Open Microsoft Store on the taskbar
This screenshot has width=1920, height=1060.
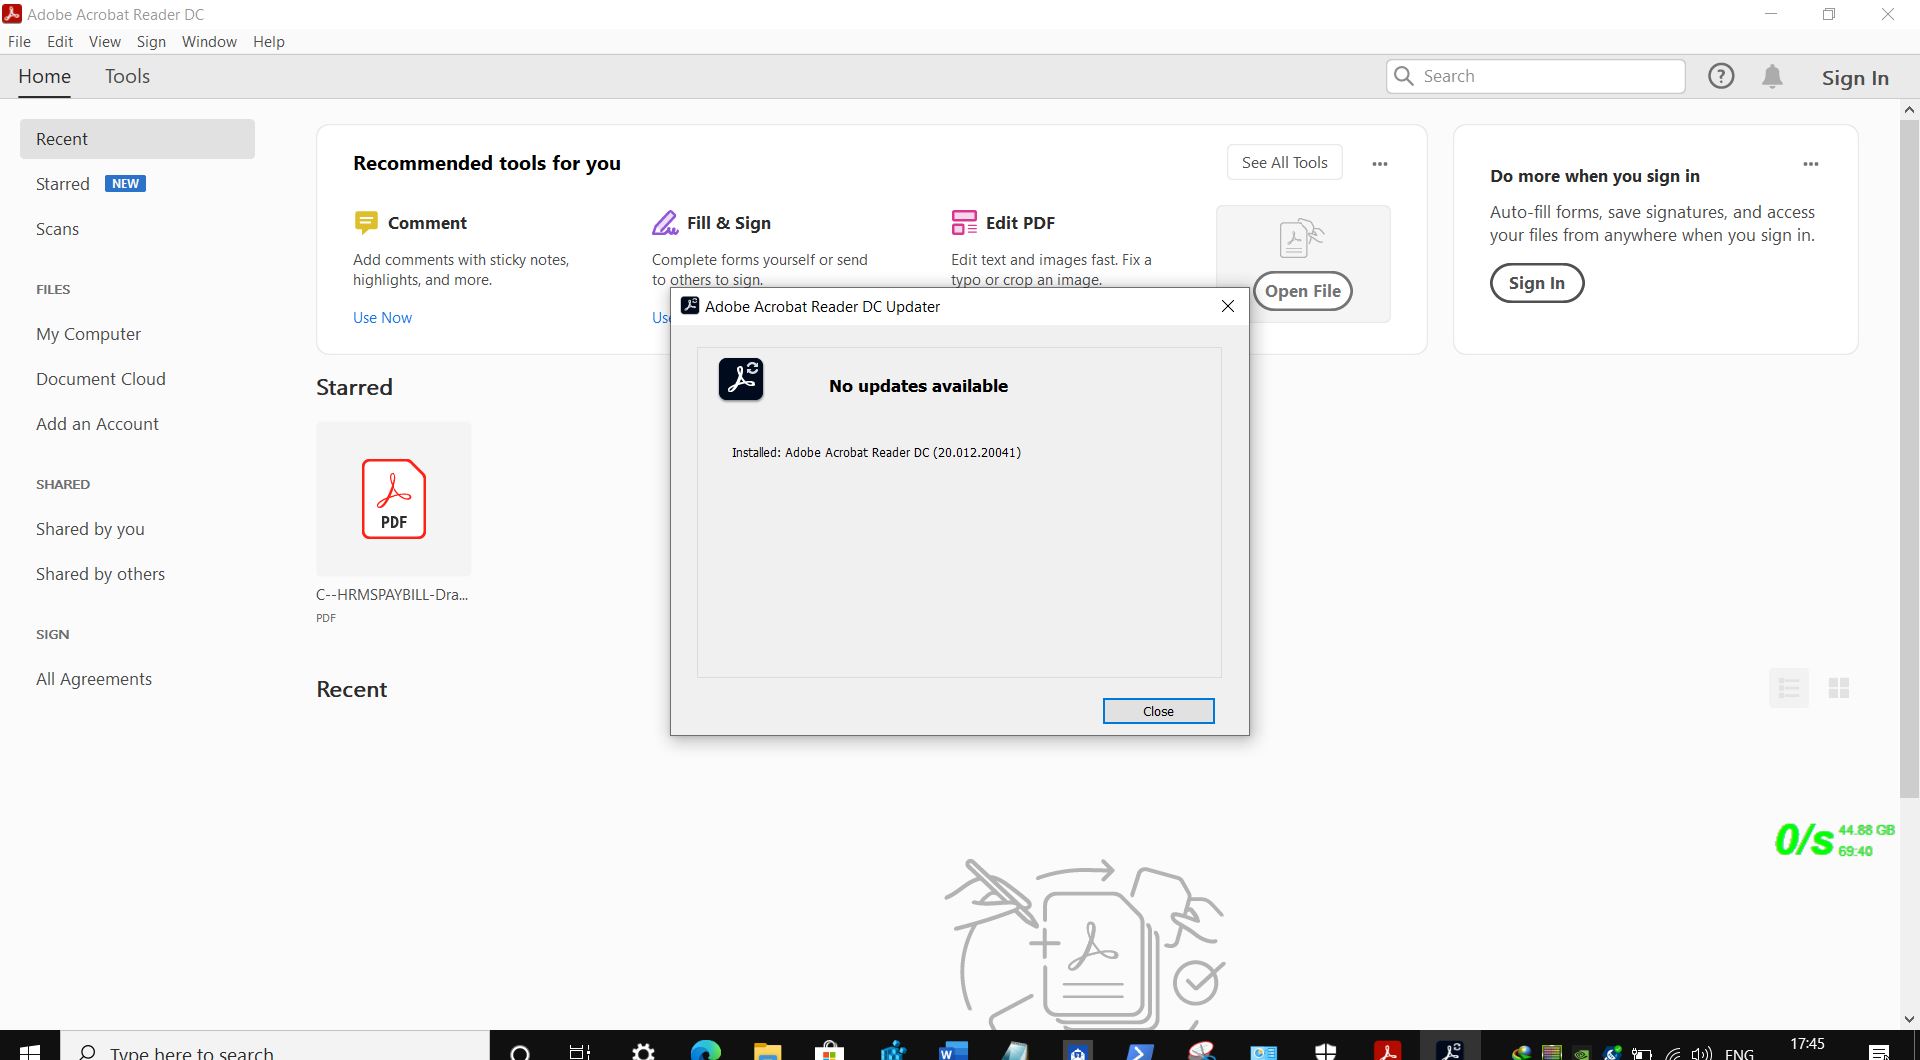pyautogui.click(x=829, y=1051)
